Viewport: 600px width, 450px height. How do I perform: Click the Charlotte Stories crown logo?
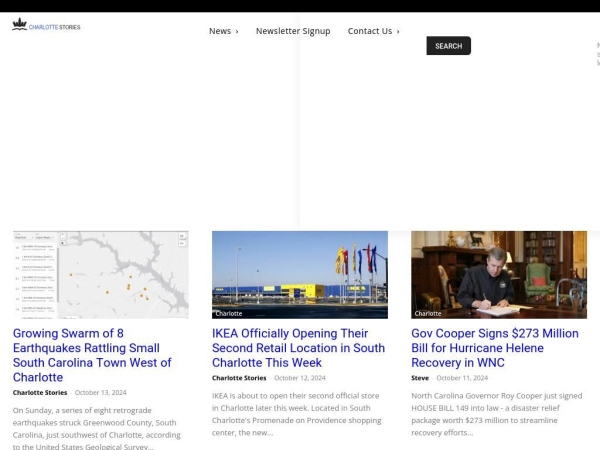point(46,24)
